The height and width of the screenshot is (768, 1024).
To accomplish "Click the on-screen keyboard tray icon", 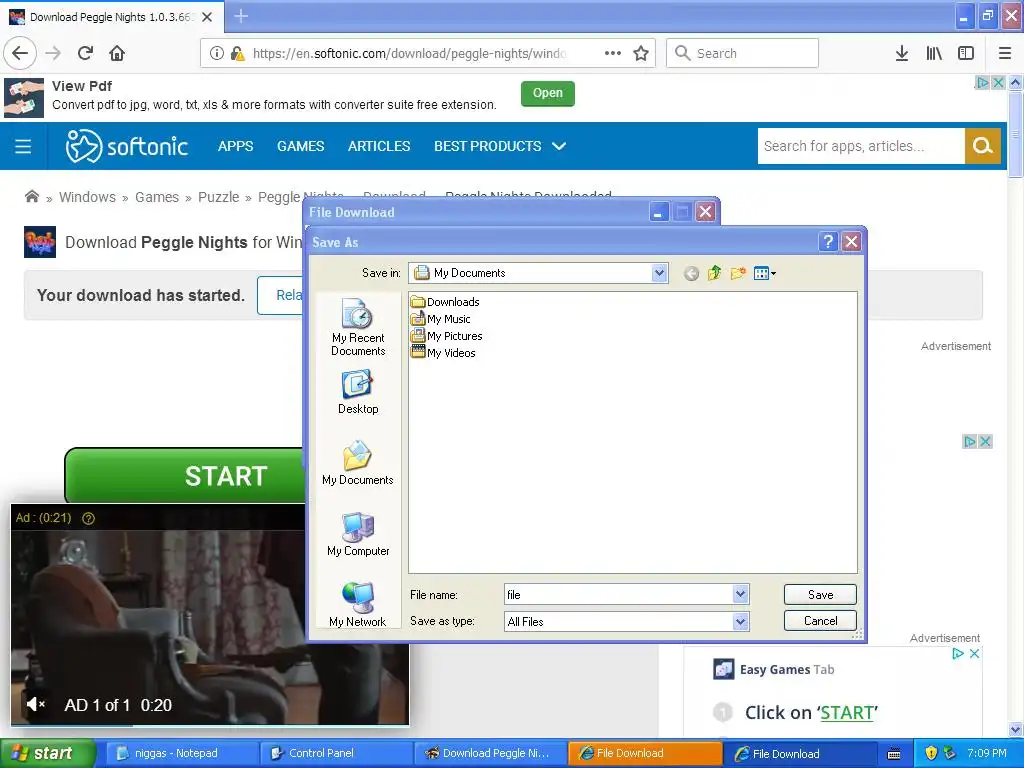I will tap(894, 754).
